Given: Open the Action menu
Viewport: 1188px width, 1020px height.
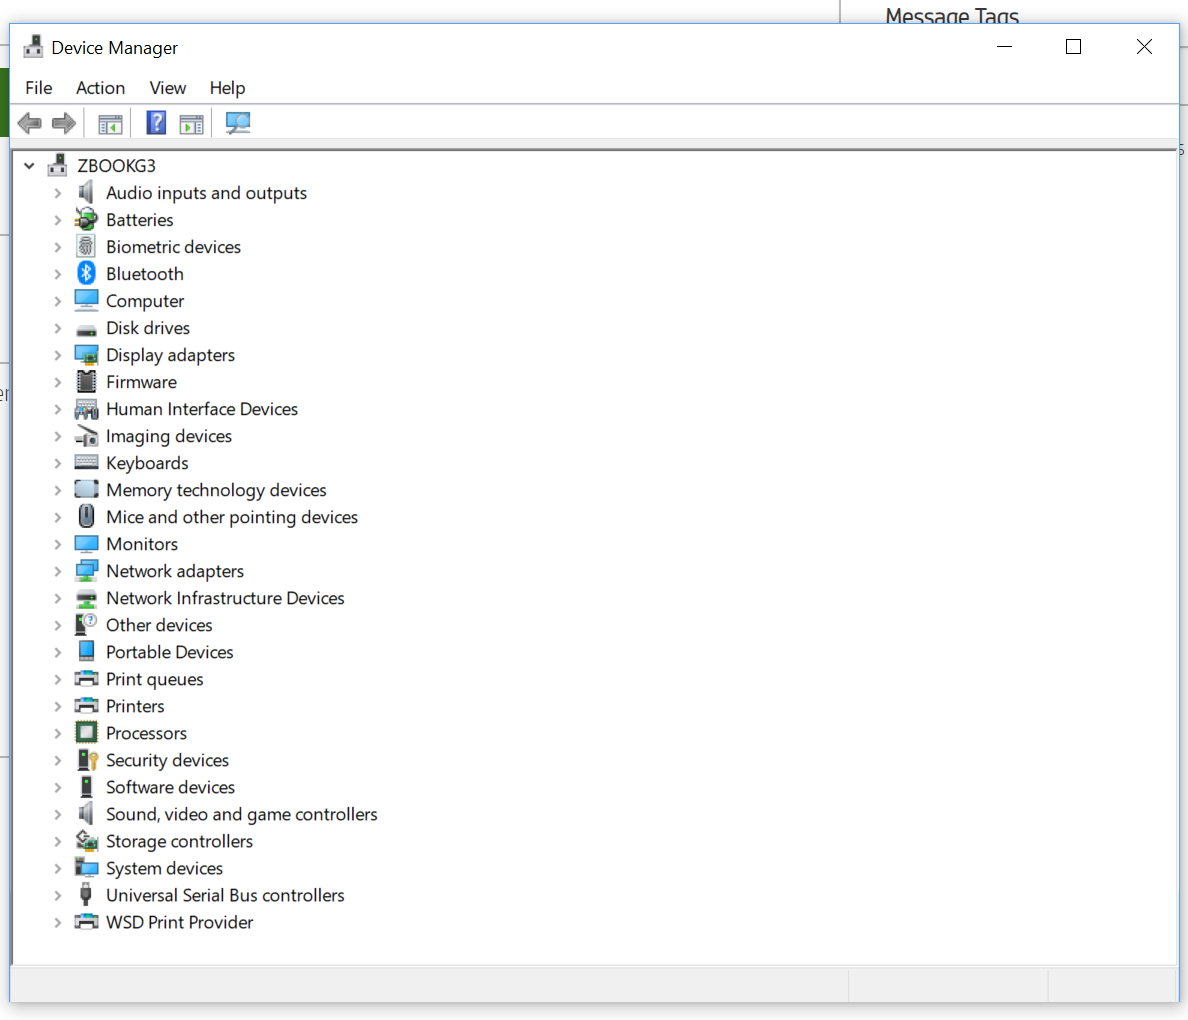Looking at the screenshot, I should [100, 88].
